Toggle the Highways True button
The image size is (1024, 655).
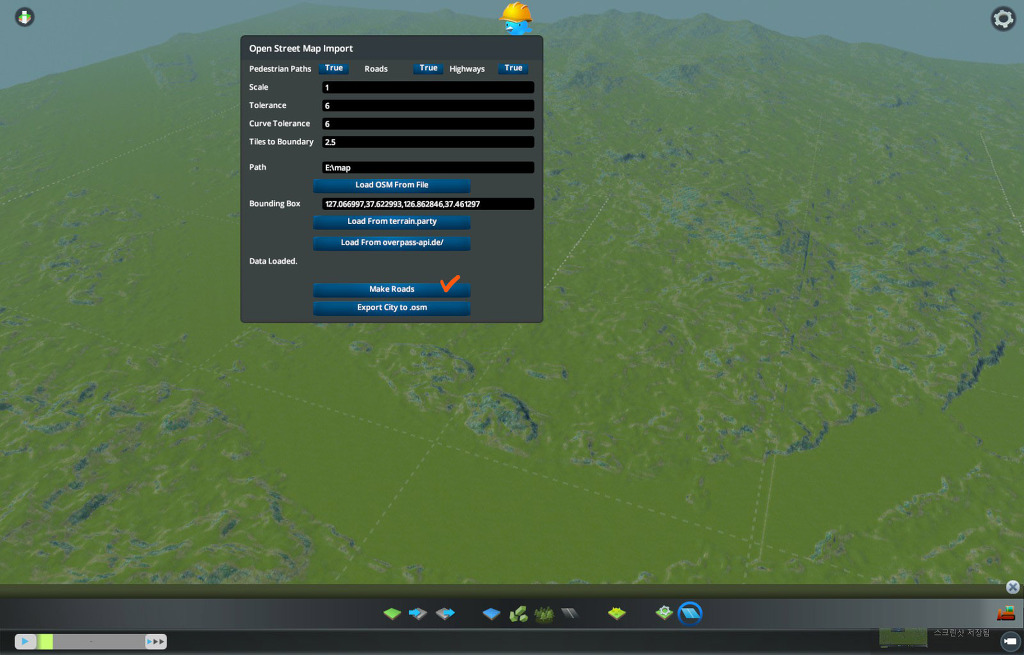(x=513, y=68)
